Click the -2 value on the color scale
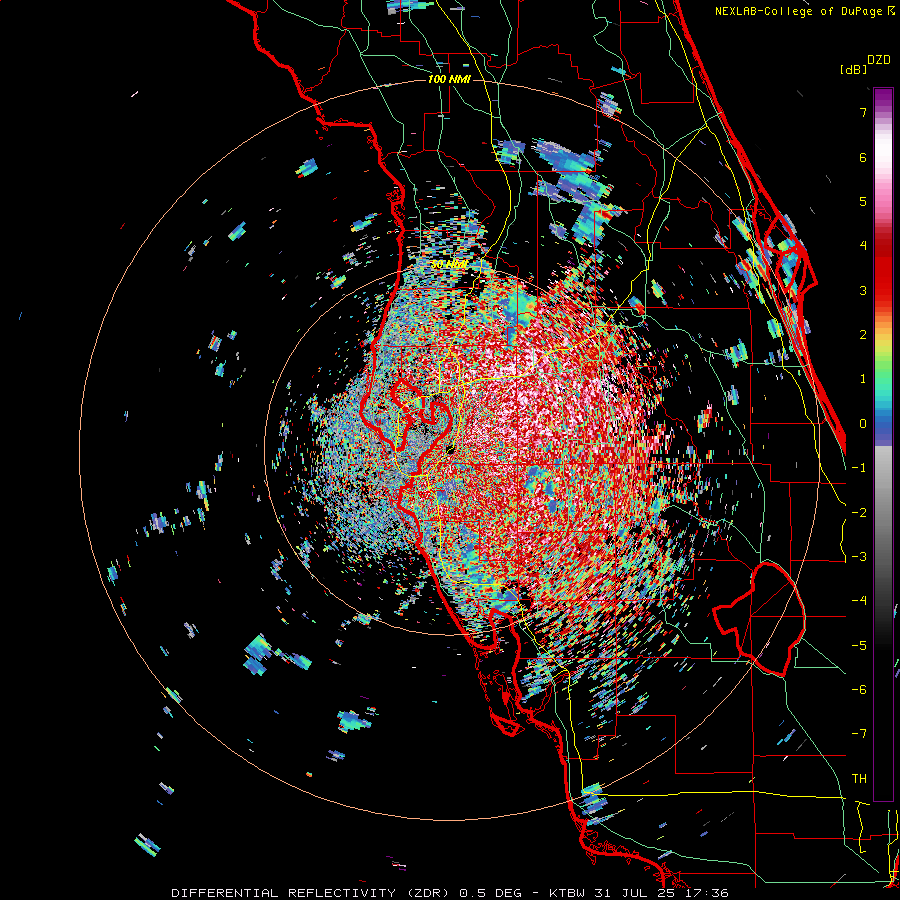 tap(859, 513)
